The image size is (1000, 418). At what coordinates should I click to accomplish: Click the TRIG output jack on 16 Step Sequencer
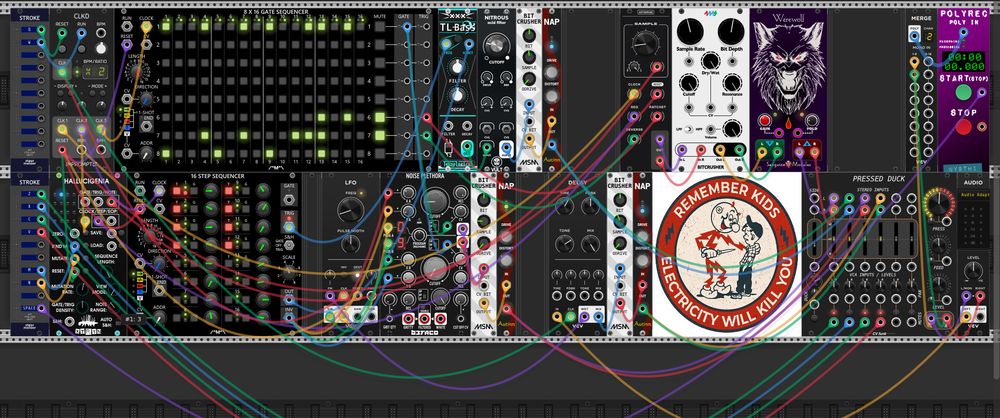[290, 227]
